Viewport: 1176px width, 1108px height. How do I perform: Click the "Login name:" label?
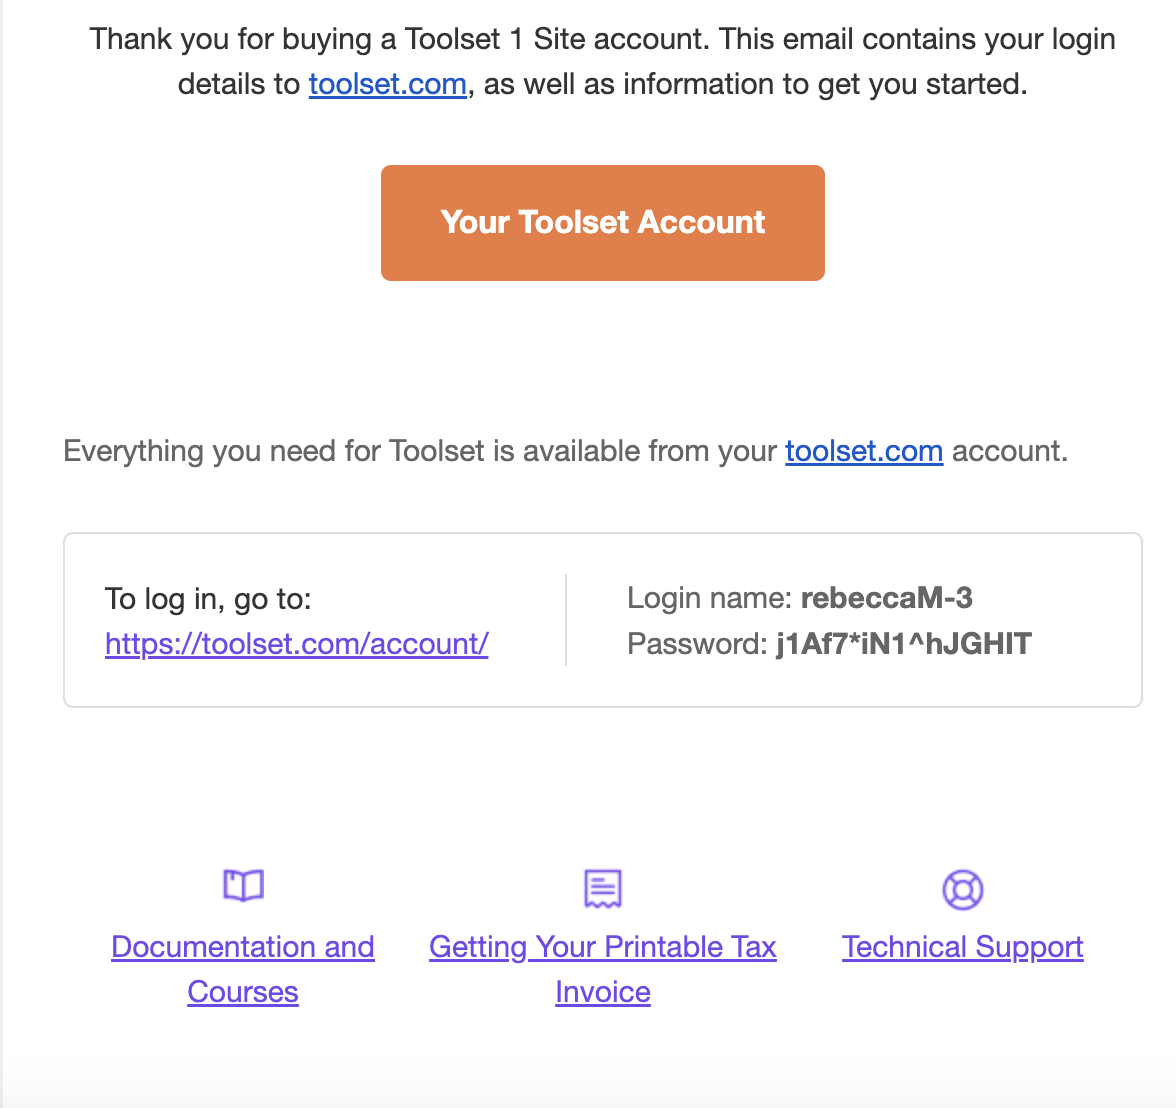click(x=710, y=598)
